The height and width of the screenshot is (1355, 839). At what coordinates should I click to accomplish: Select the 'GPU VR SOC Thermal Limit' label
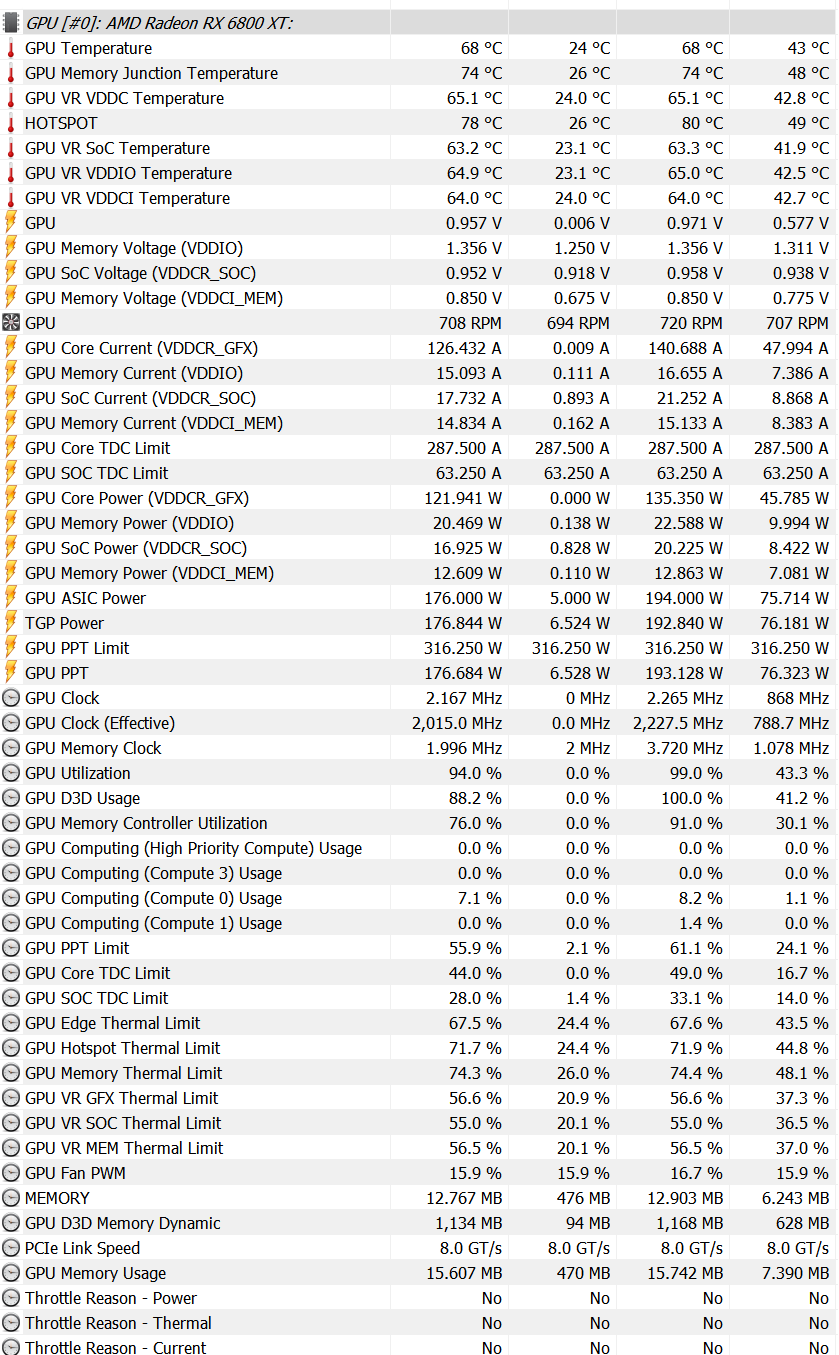[124, 1123]
